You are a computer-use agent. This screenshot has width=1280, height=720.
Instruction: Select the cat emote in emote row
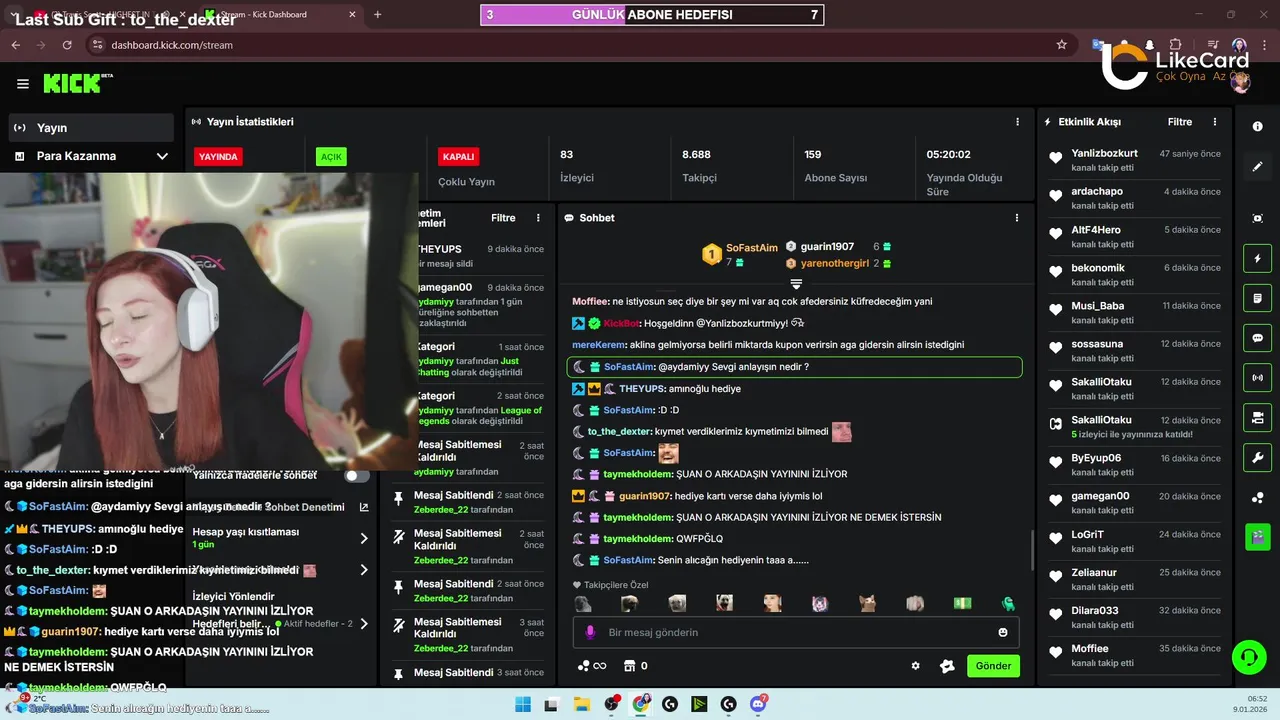point(867,603)
